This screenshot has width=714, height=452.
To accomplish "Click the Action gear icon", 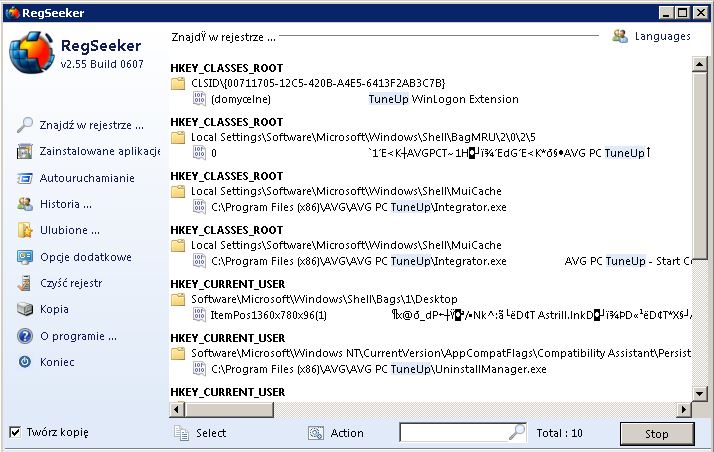I will point(316,433).
